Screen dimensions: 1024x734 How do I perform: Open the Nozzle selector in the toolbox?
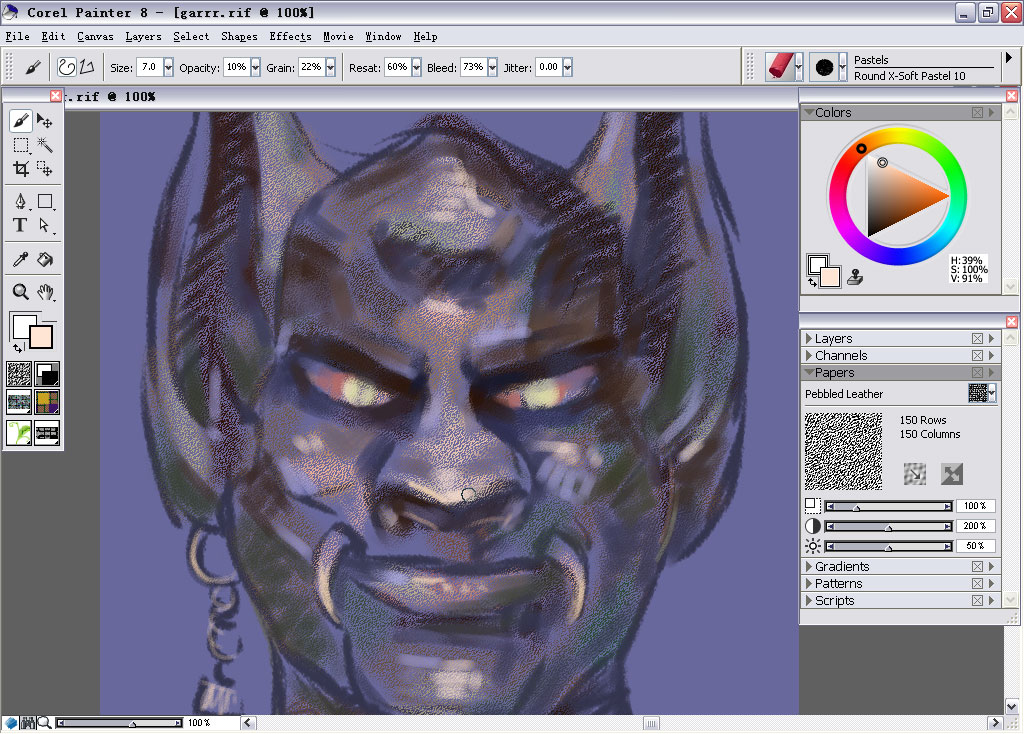tap(47, 432)
